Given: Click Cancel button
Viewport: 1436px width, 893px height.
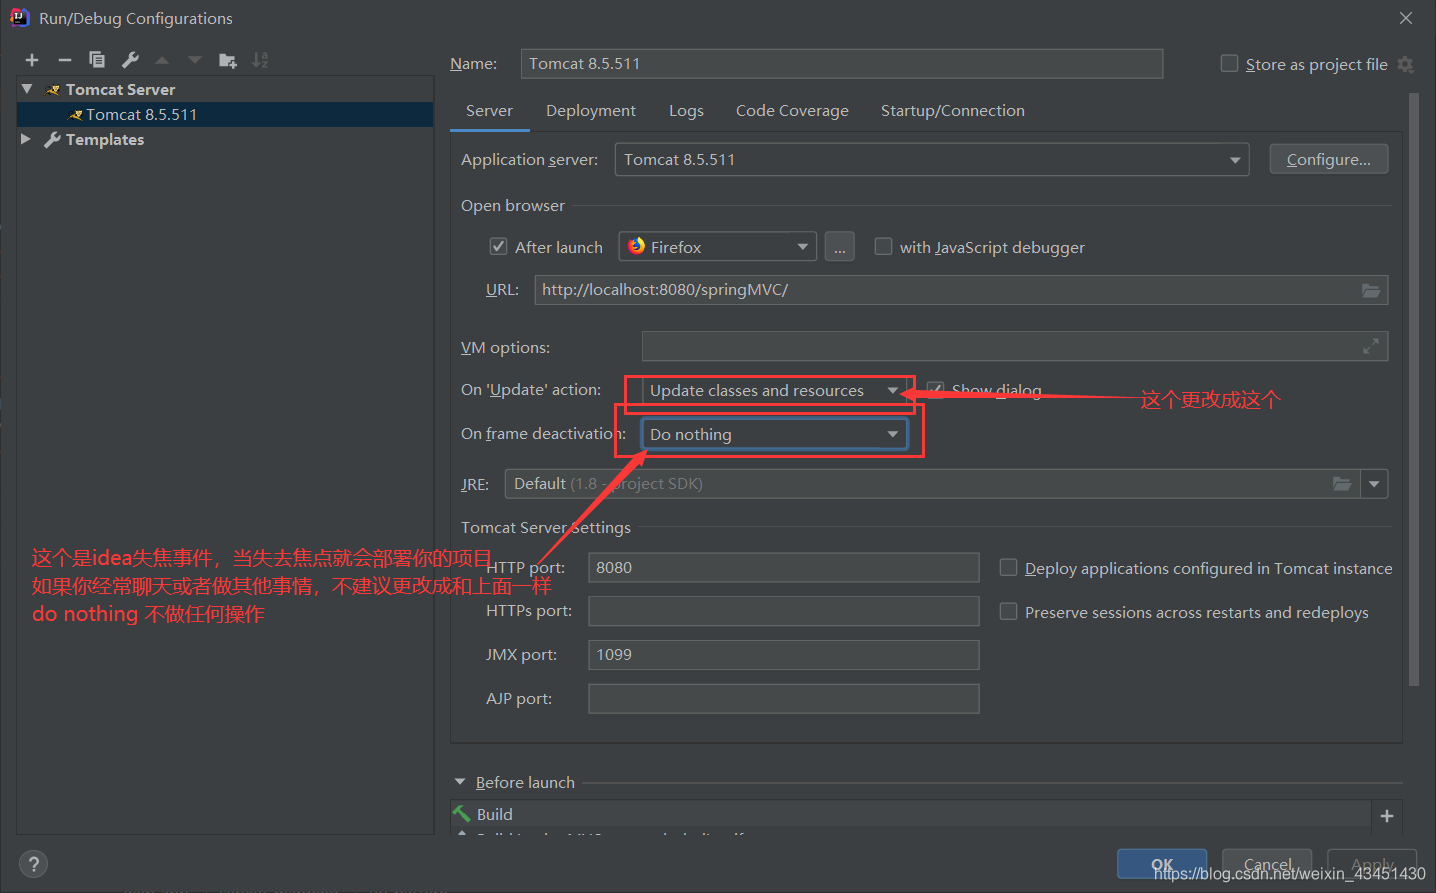Looking at the screenshot, I should pyautogui.click(x=1267, y=865).
